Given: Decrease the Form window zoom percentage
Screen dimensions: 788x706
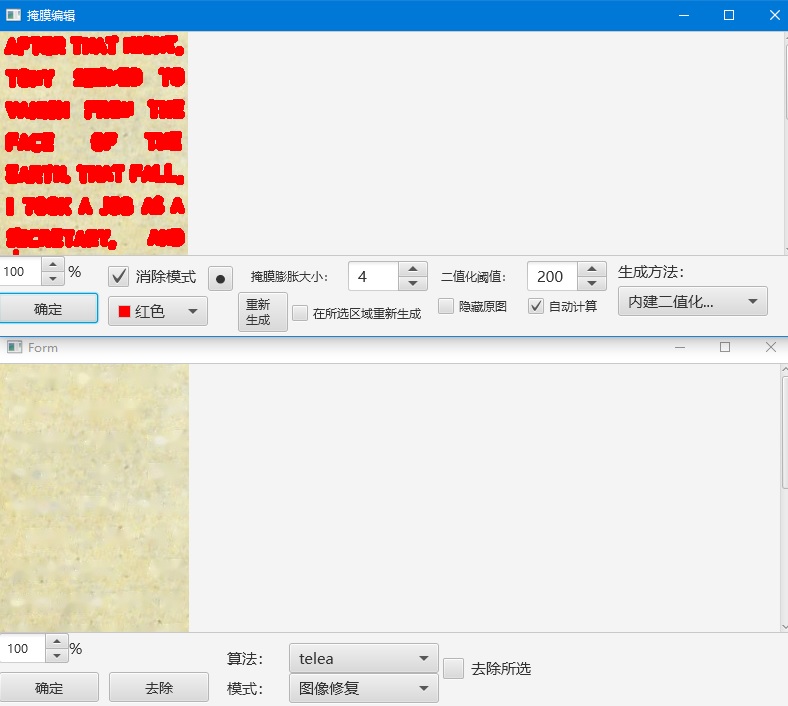Looking at the screenshot, I should pyautogui.click(x=57, y=655).
